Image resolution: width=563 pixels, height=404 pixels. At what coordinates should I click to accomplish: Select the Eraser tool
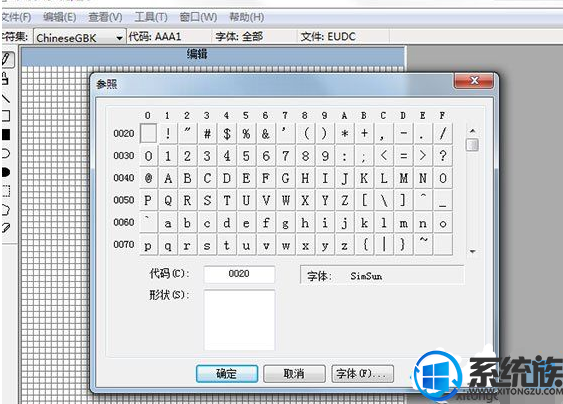pos(6,228)
